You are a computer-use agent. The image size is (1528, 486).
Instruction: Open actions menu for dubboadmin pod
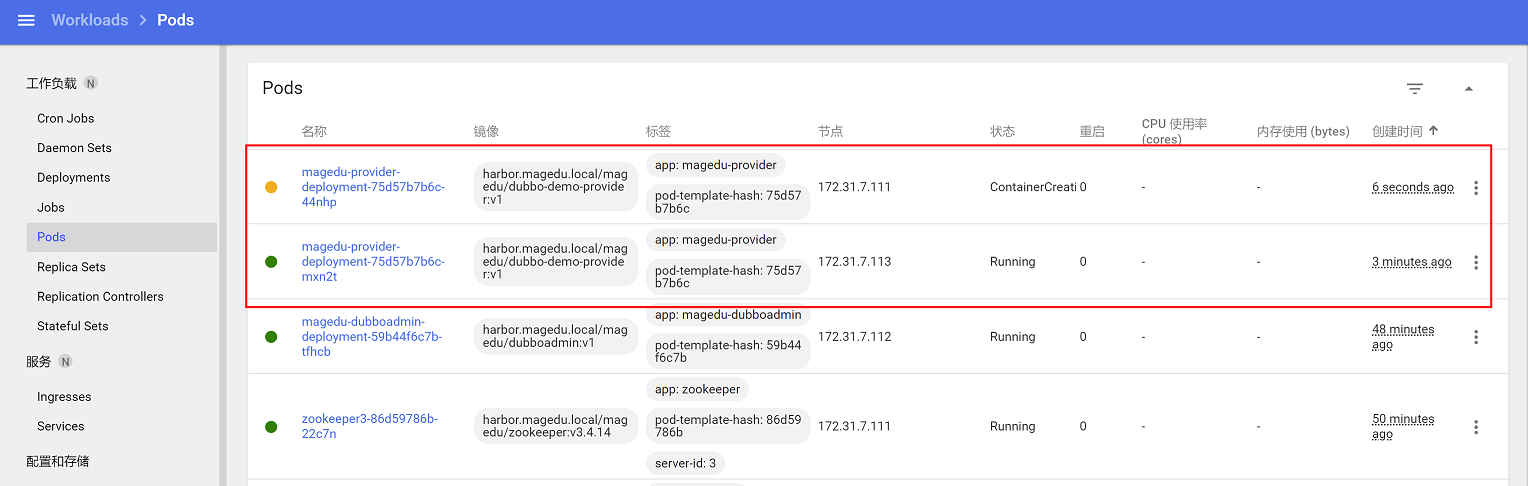[1475, 338]
